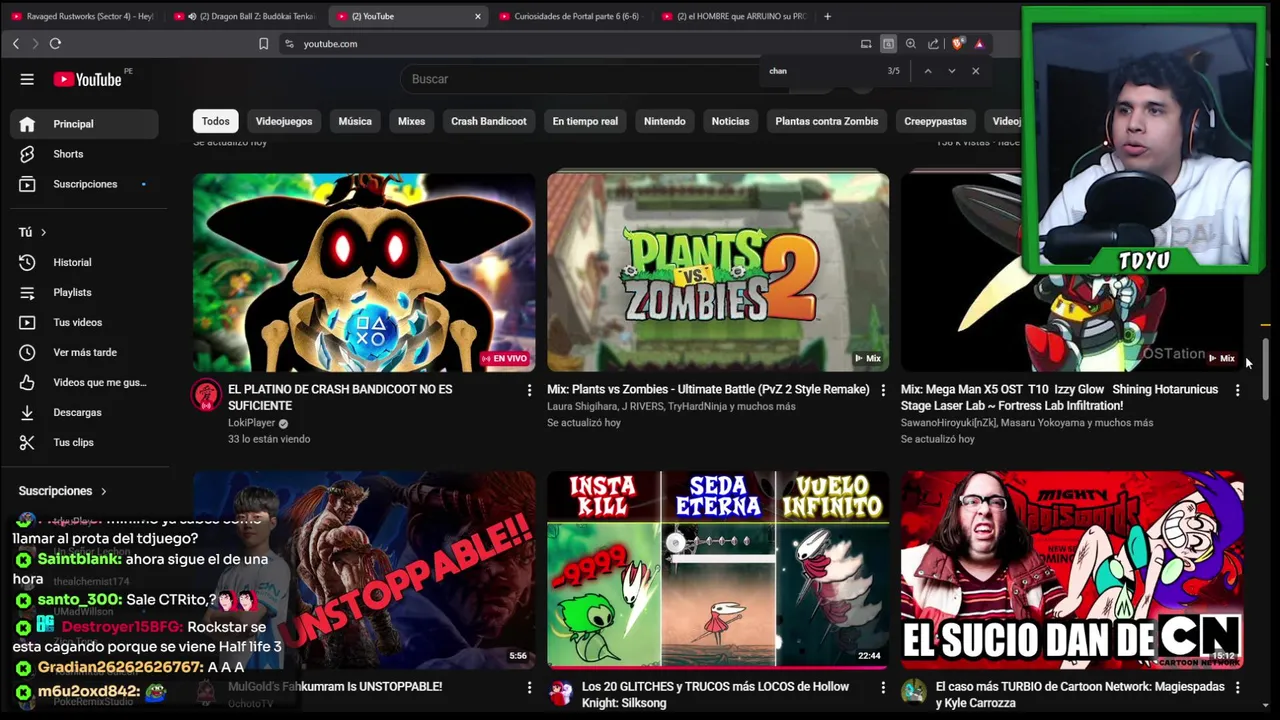Open Tus clips in sidebar
Viewport: 1280px width, 720px height.
click(x=84, y=442)
